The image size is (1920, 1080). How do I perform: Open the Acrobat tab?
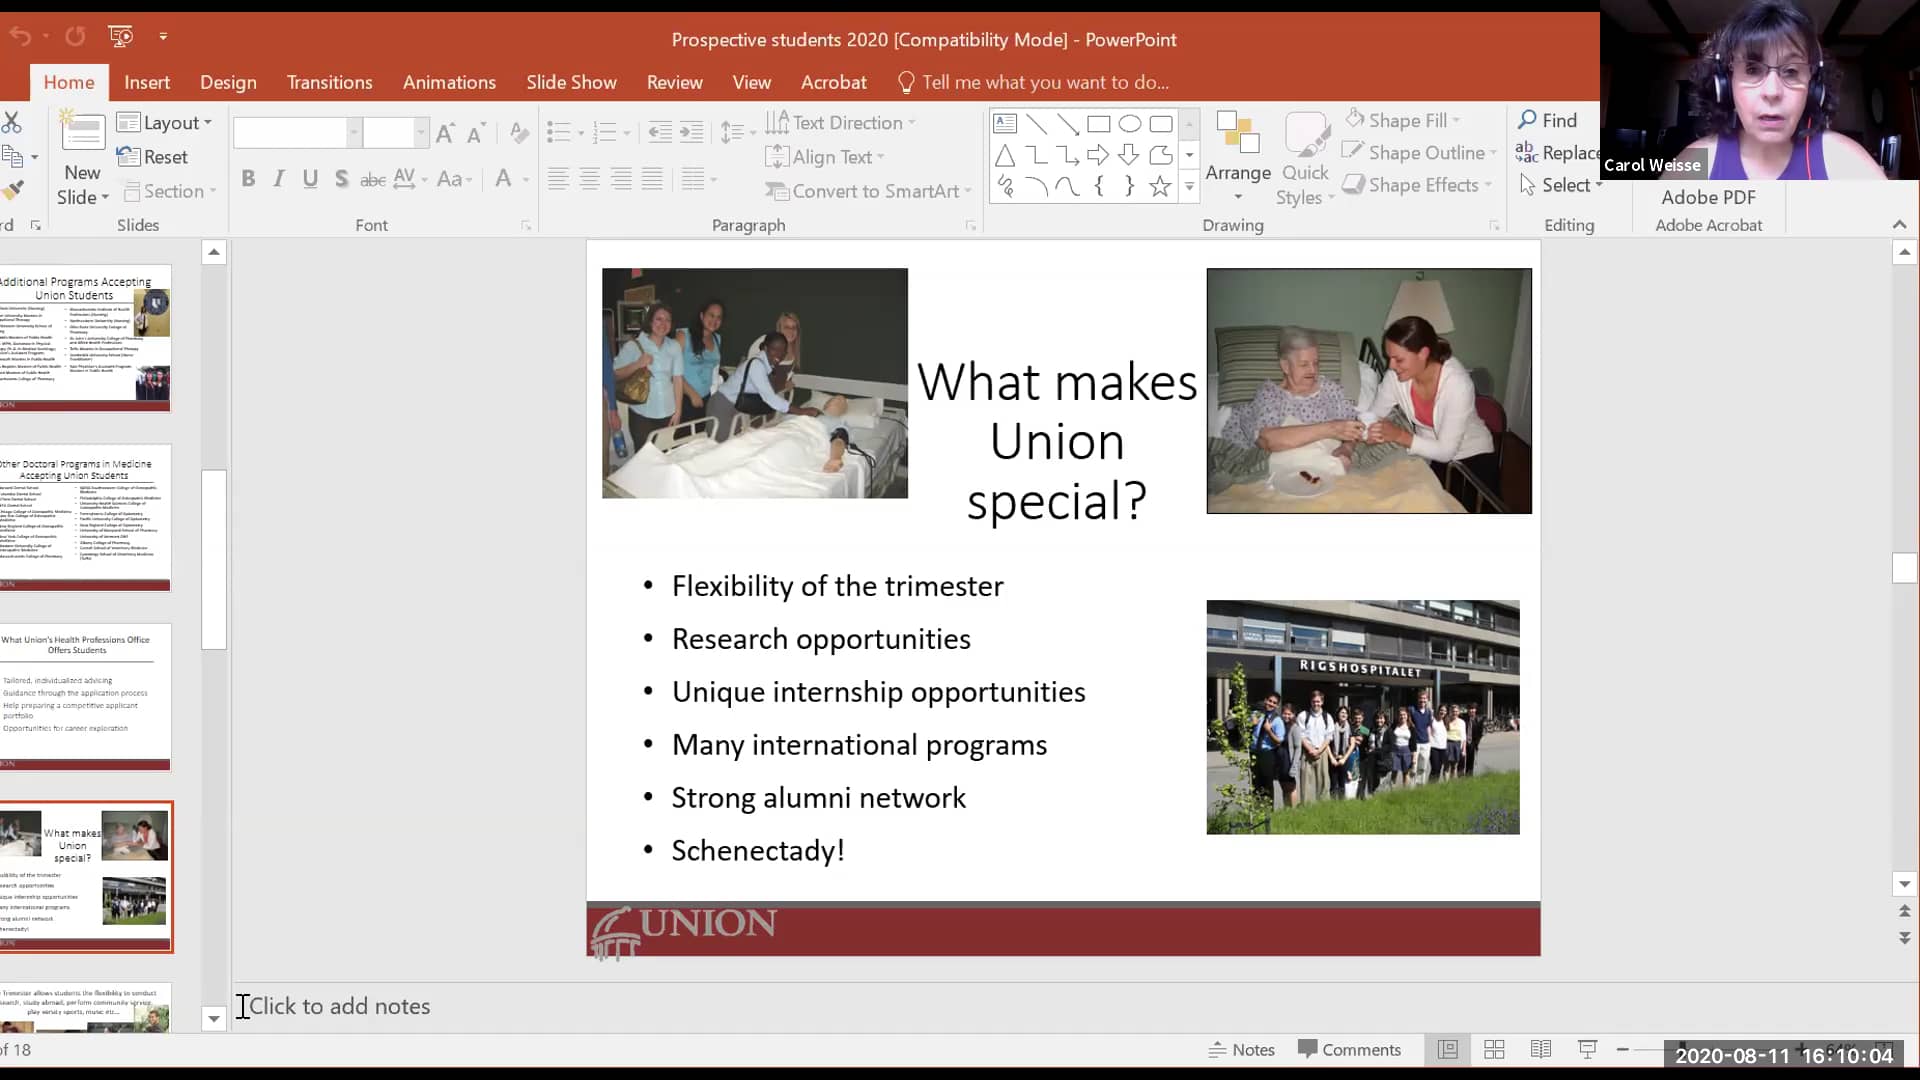833,82
